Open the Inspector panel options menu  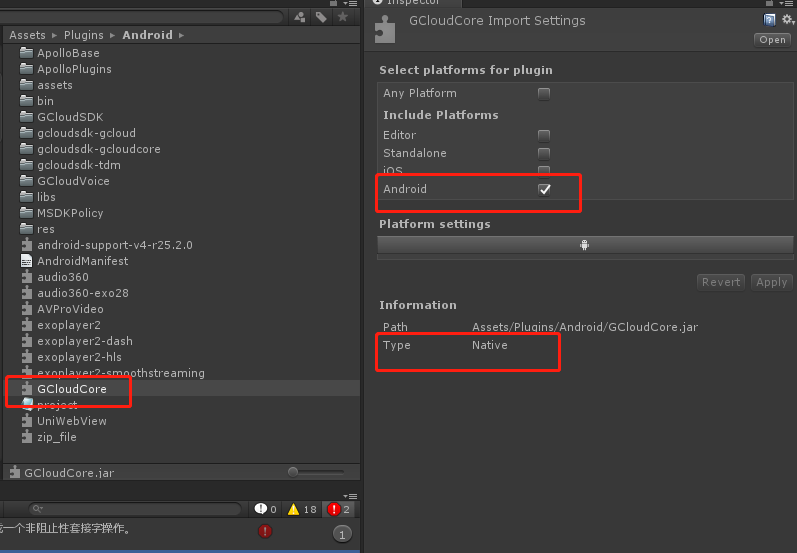tap(786, 3)
